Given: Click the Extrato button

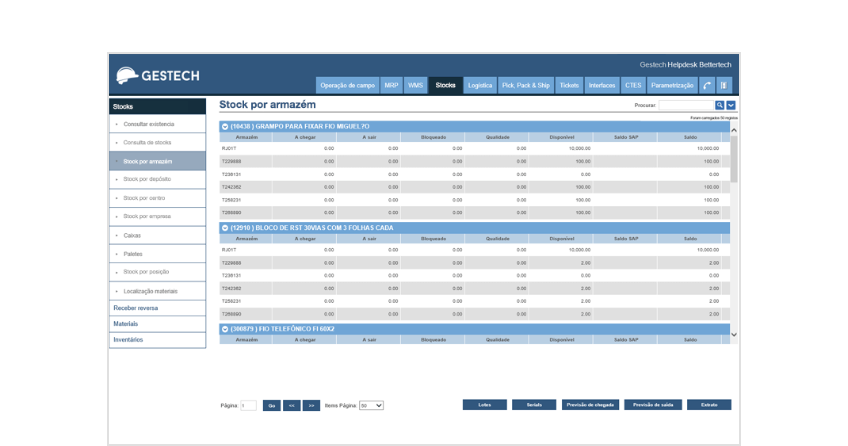Looking at the screenshot, I should click(x=709, y=405).
